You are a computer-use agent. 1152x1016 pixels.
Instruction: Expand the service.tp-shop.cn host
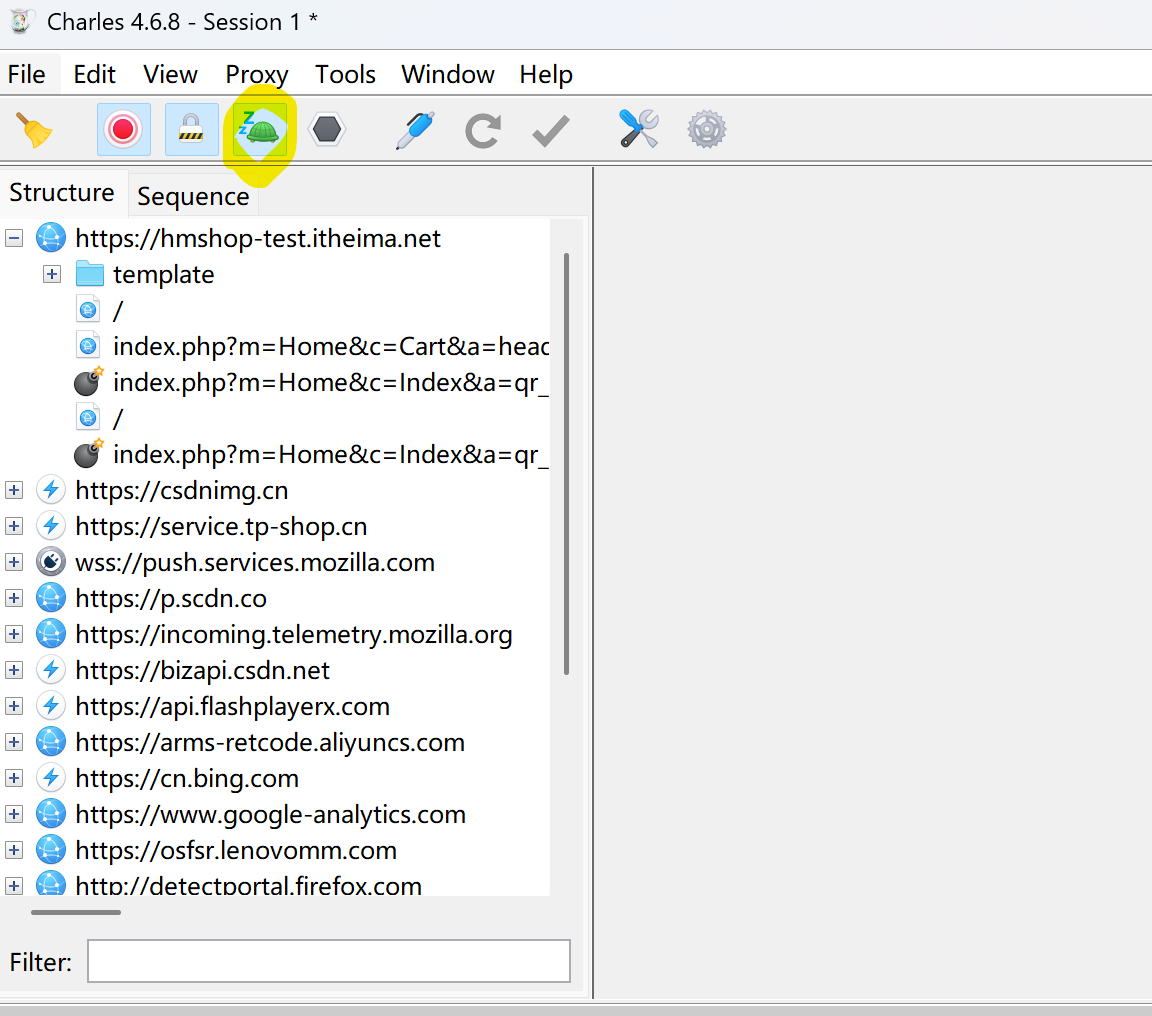[x=14, y=526]
